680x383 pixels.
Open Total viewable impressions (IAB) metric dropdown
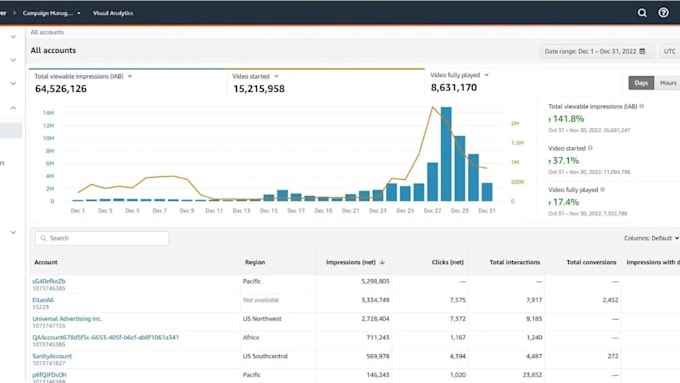click(x=130, y=76)
